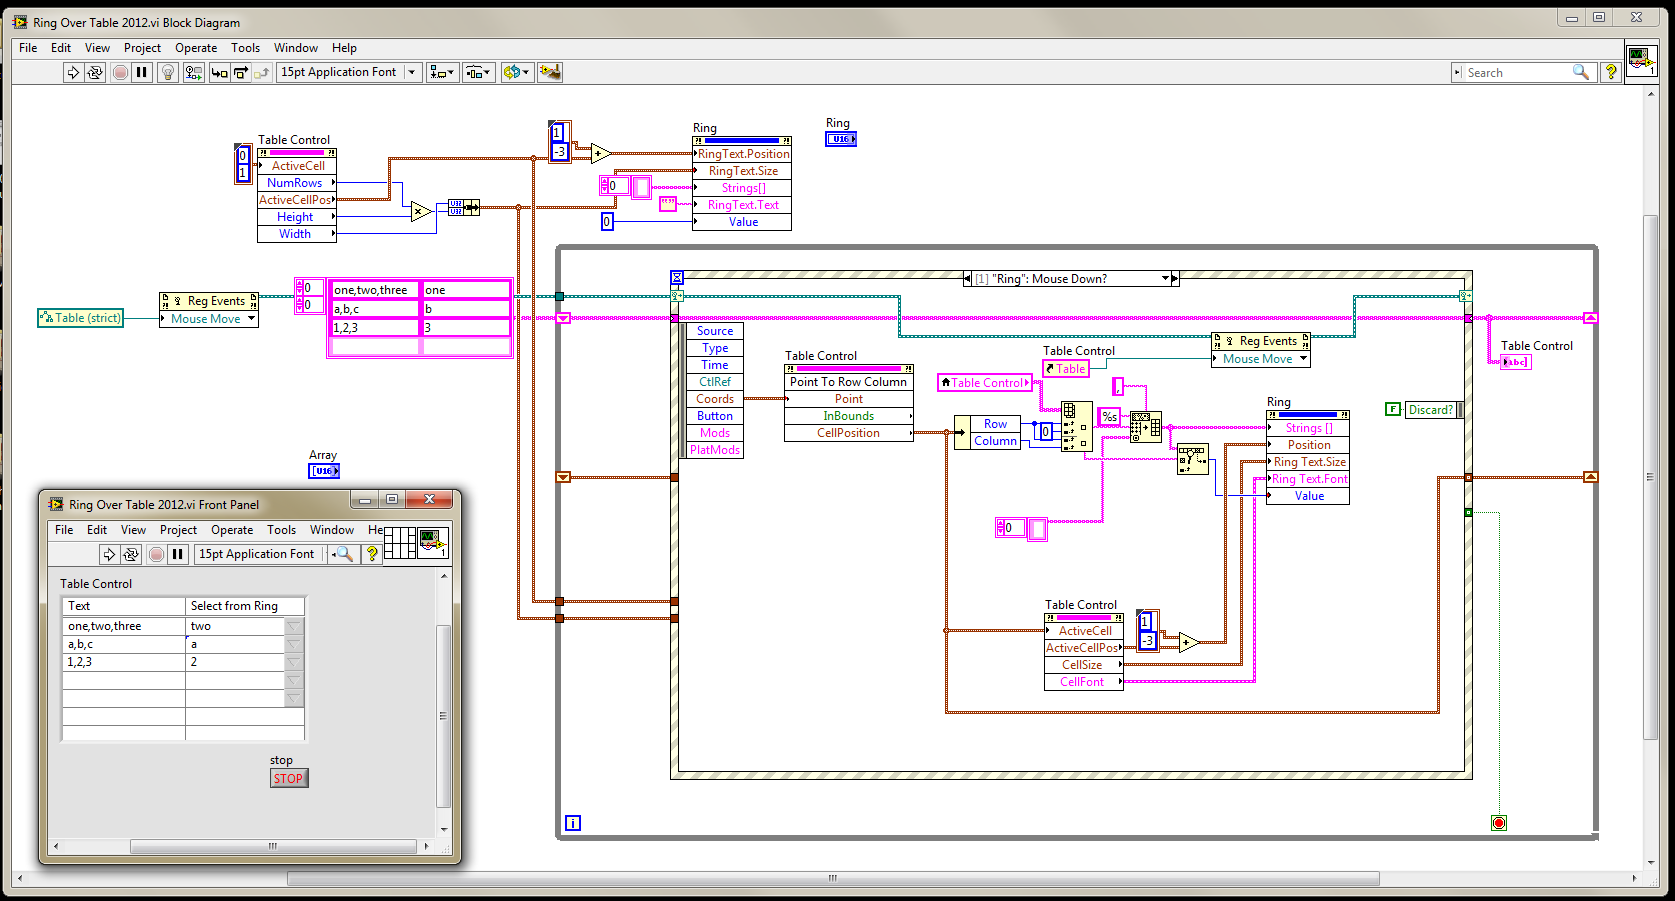The width and height of the screenshot is (1675, 901).
Task: Toggle Highlight Execution light bulb
Action: [168, 72]
